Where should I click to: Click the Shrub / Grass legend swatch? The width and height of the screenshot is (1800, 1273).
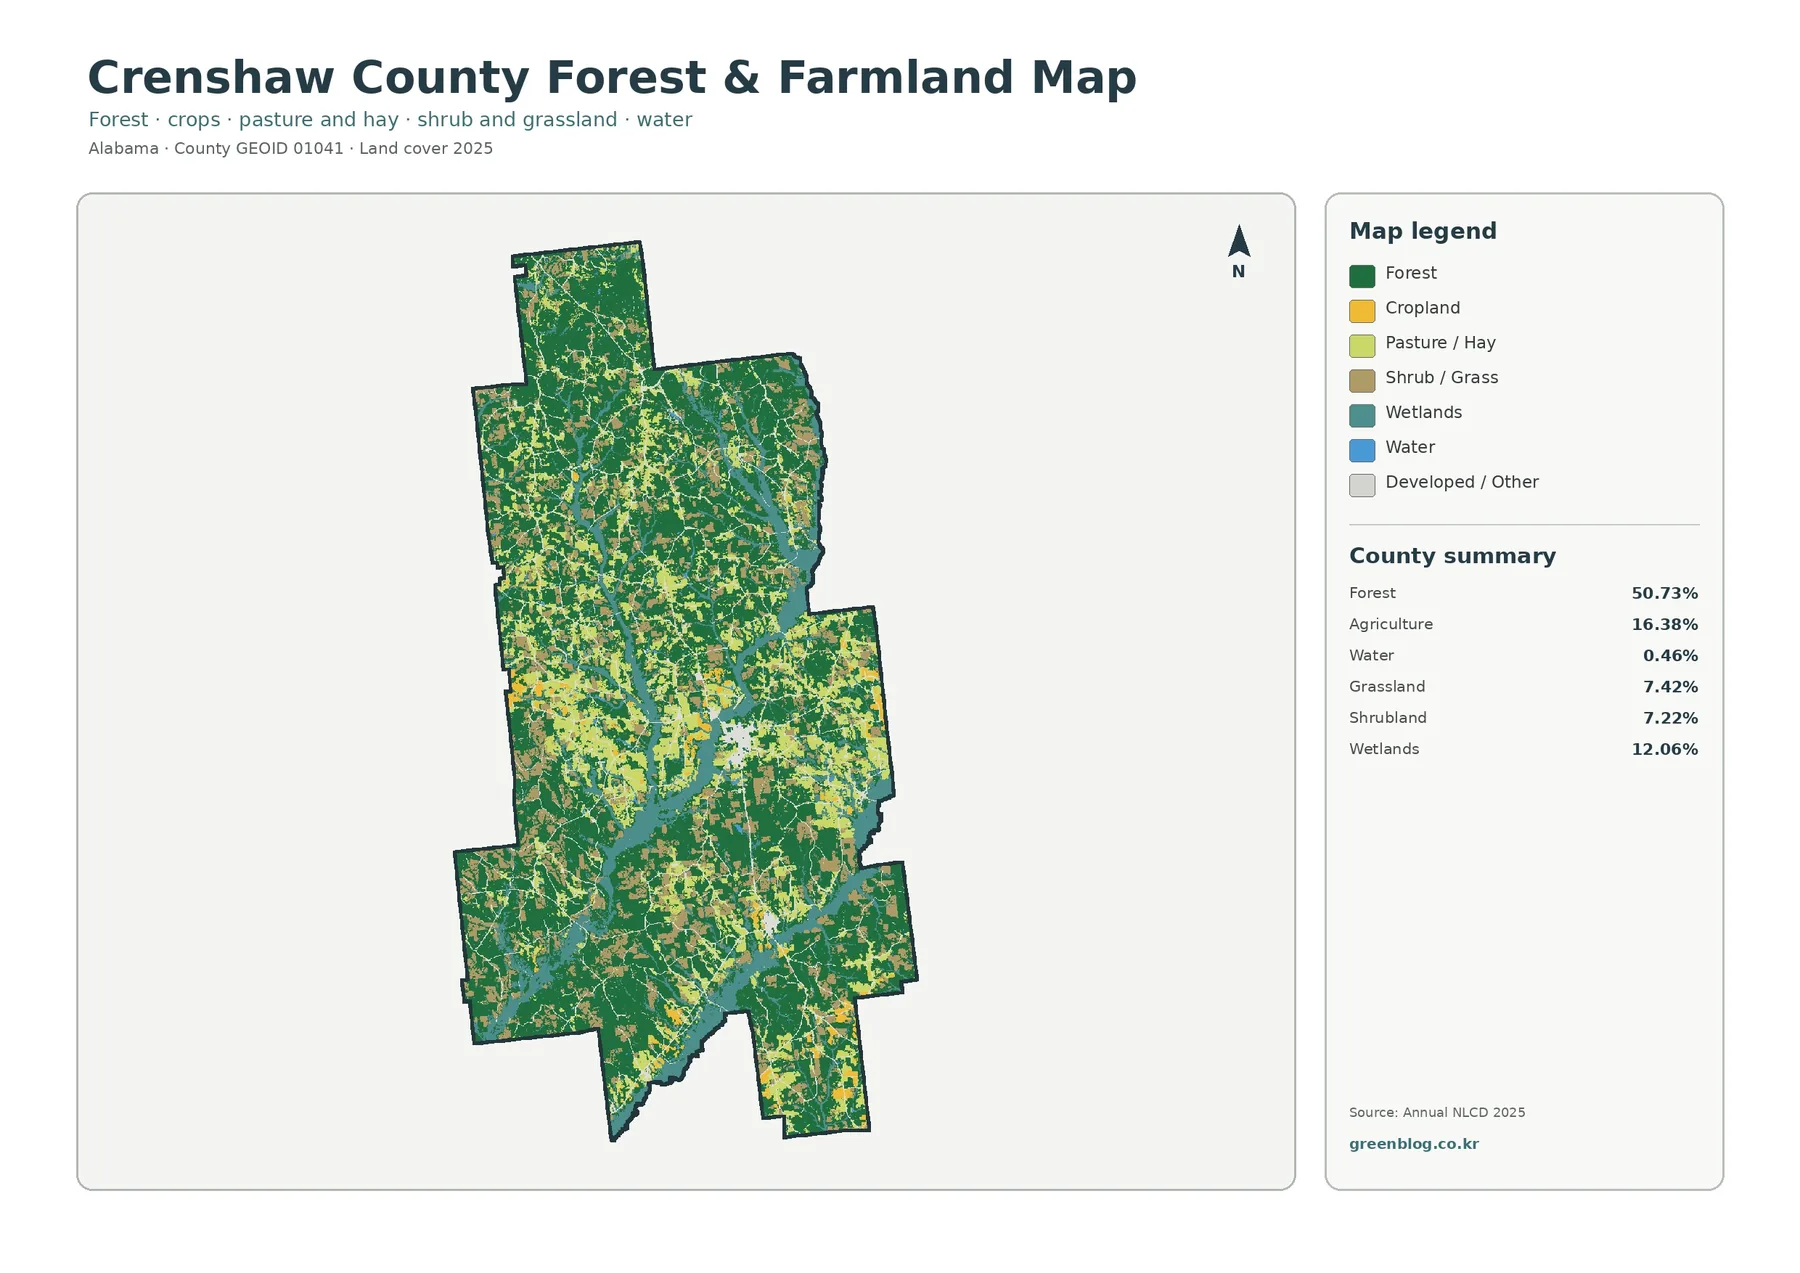coord(1362,381)
